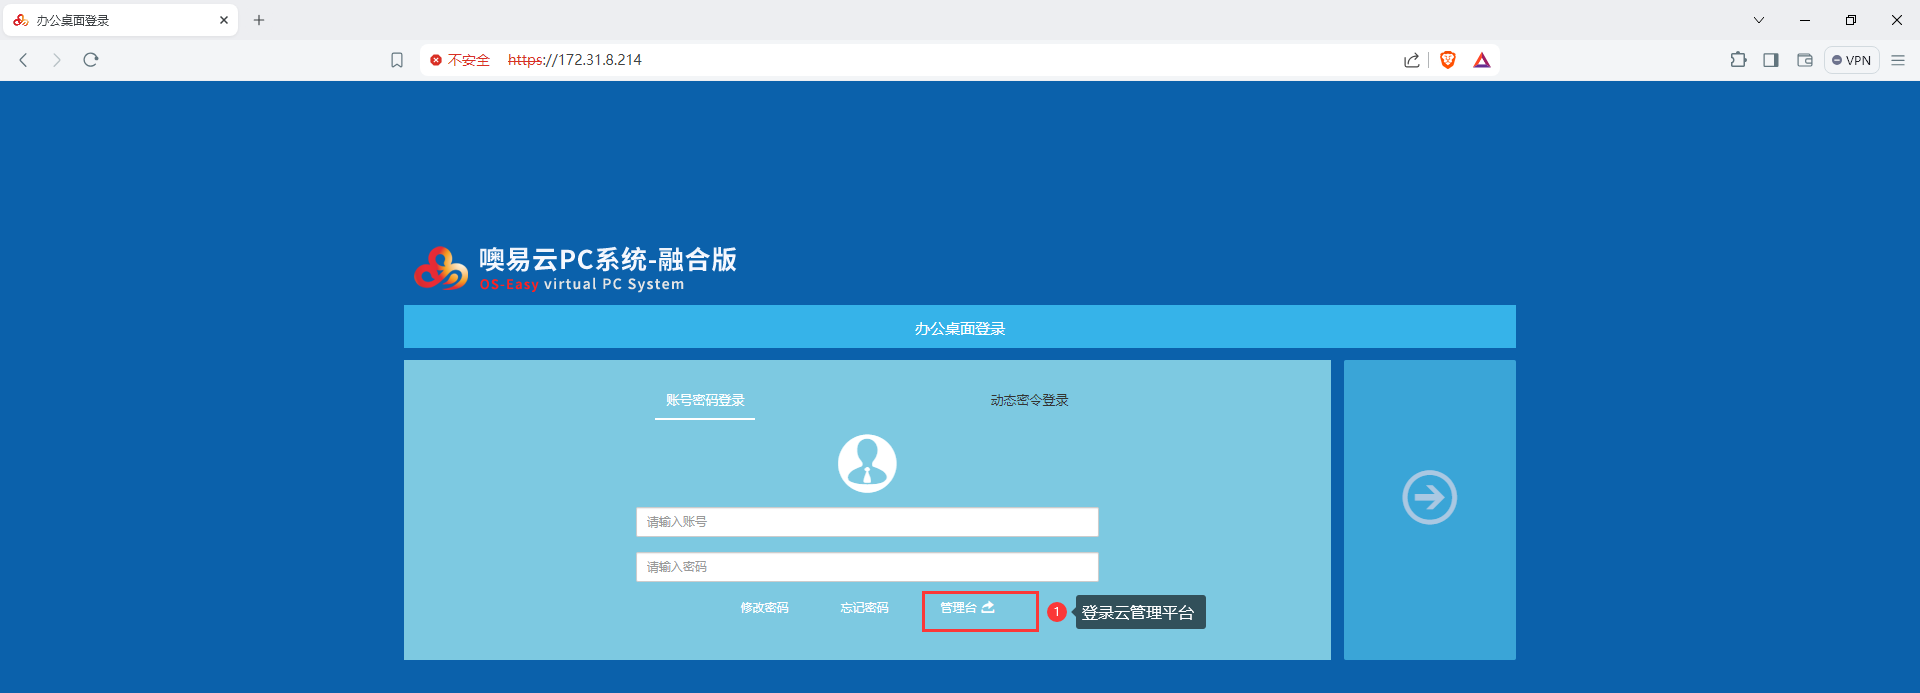The image size is (1920, 693).
Task: Click the share page icon
Action: click(x=1411, y=60)
